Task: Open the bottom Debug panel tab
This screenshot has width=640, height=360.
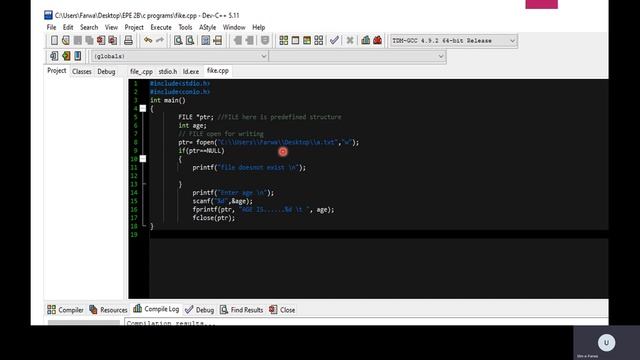Action: click(200, 310)
